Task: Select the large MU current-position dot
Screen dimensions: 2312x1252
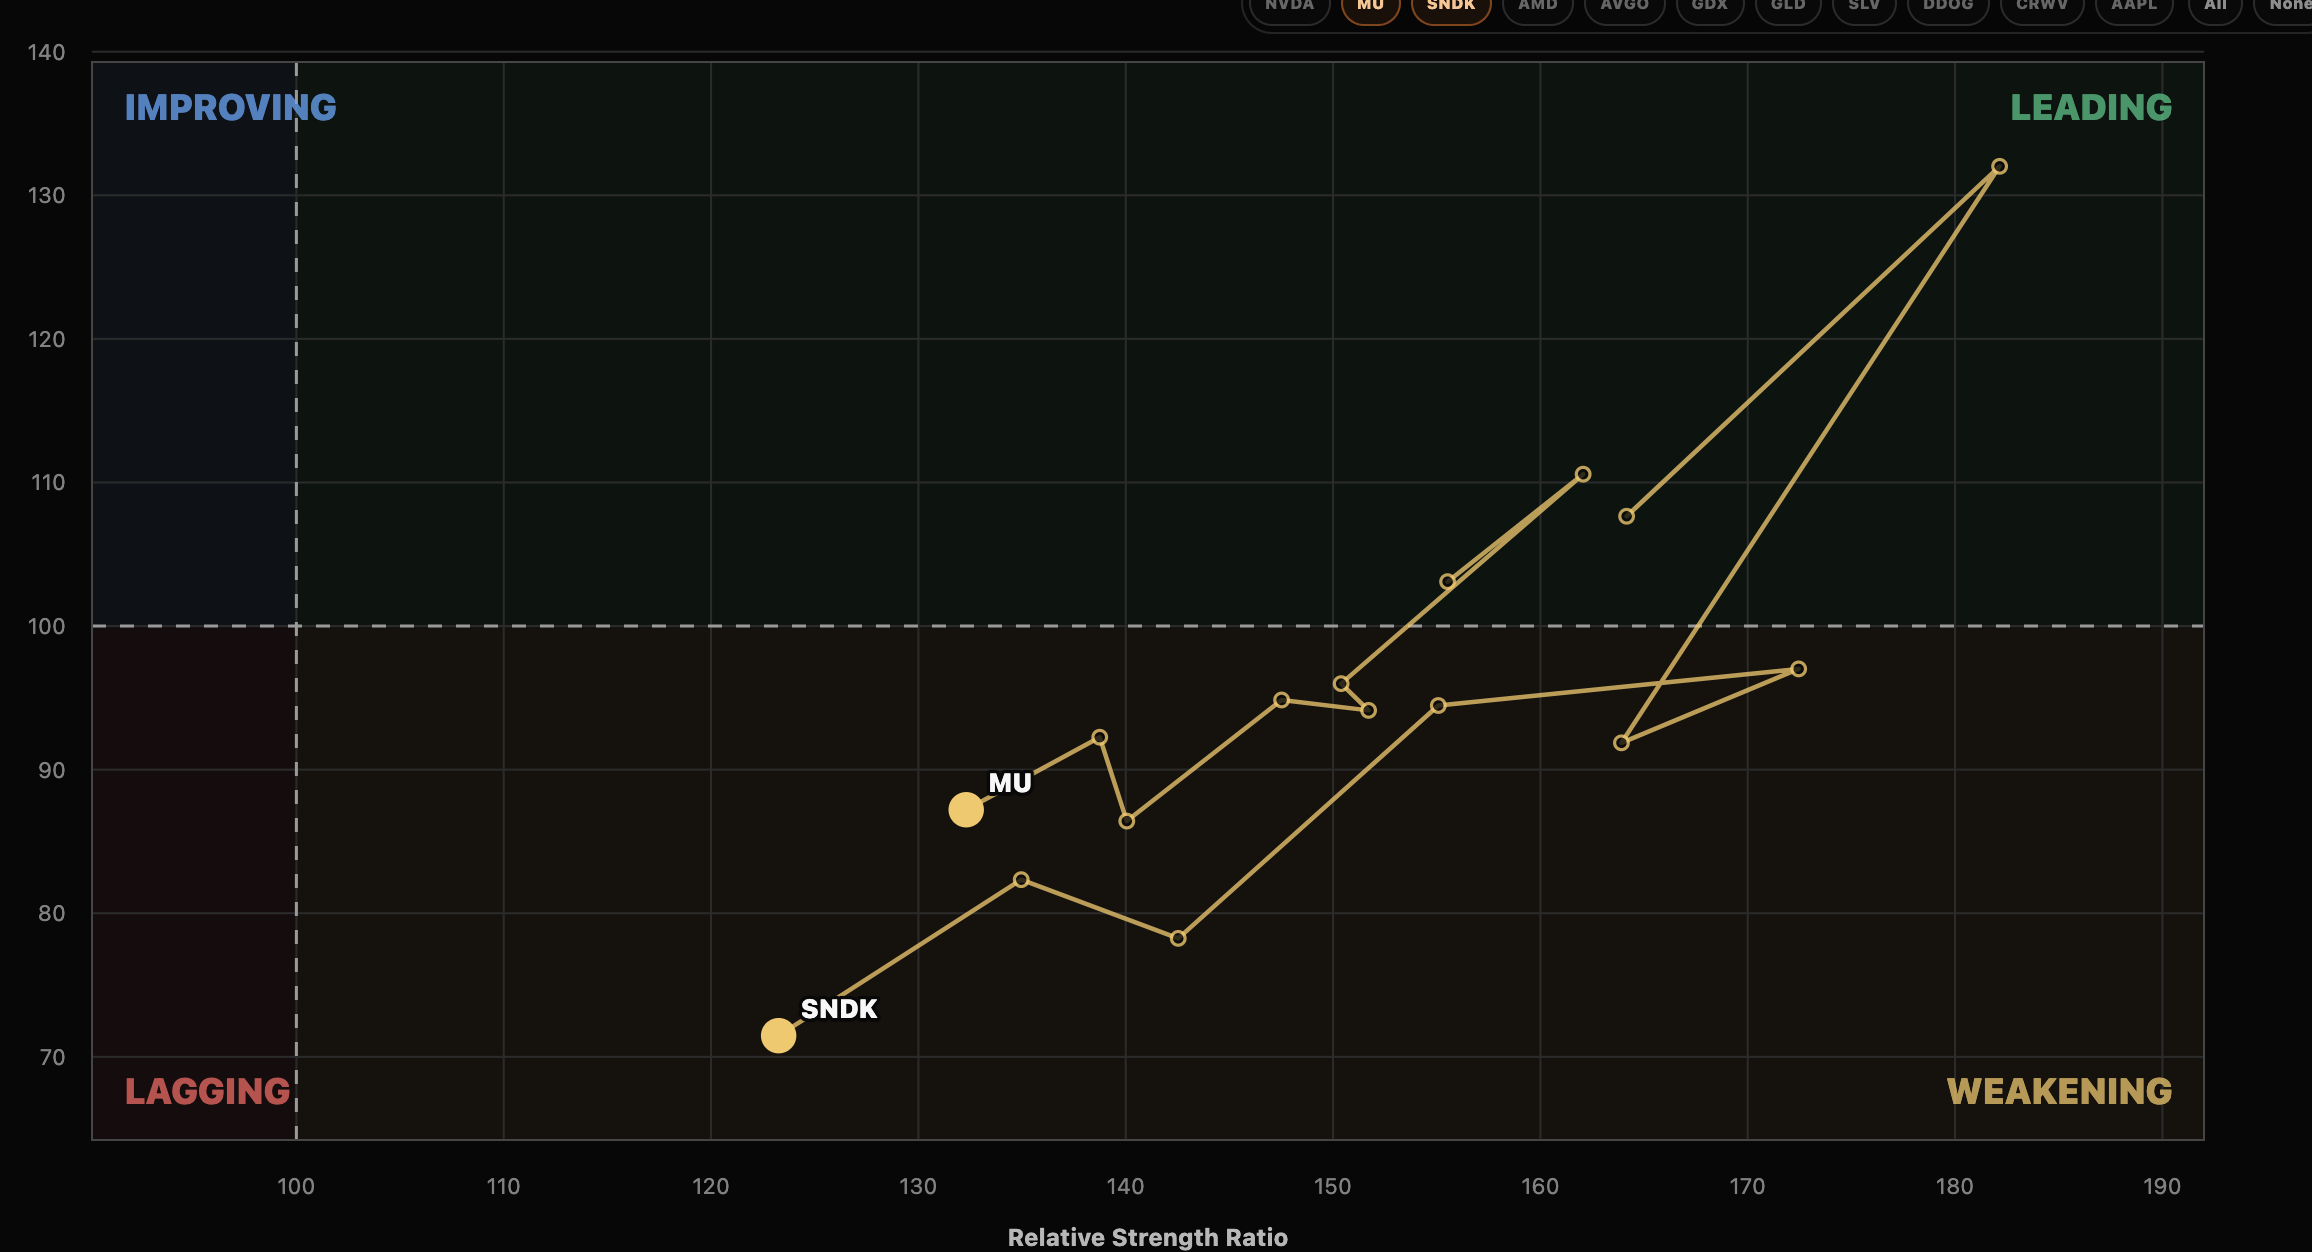Action: tap(966, 809)
